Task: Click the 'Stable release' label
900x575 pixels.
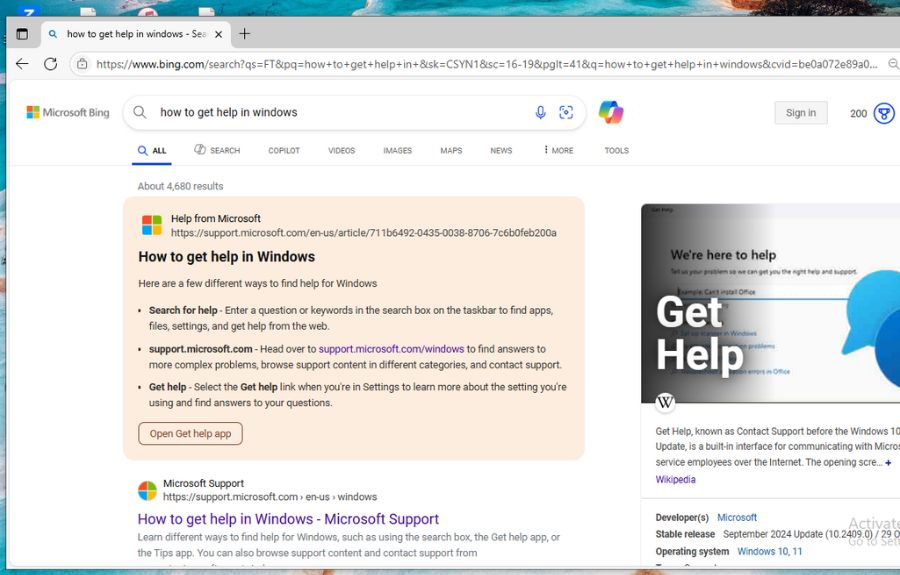Action: tap(685, 534)
